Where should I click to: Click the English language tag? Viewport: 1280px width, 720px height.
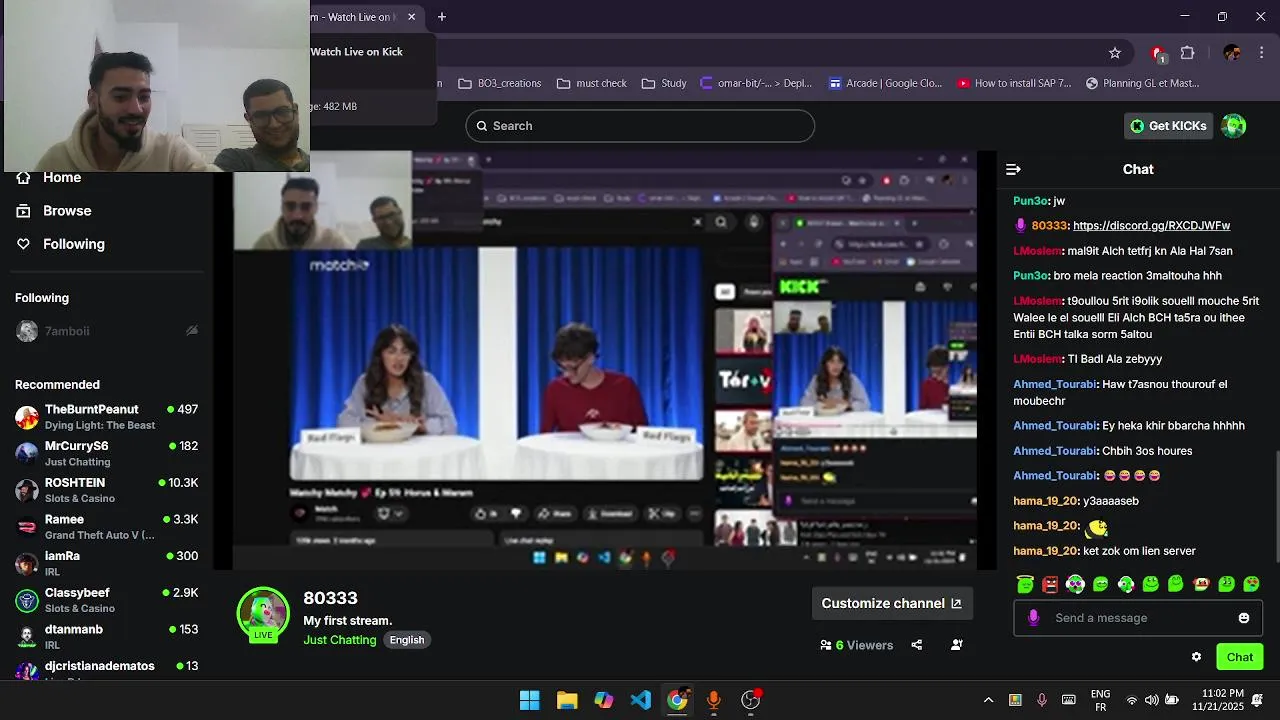point(407,640)
